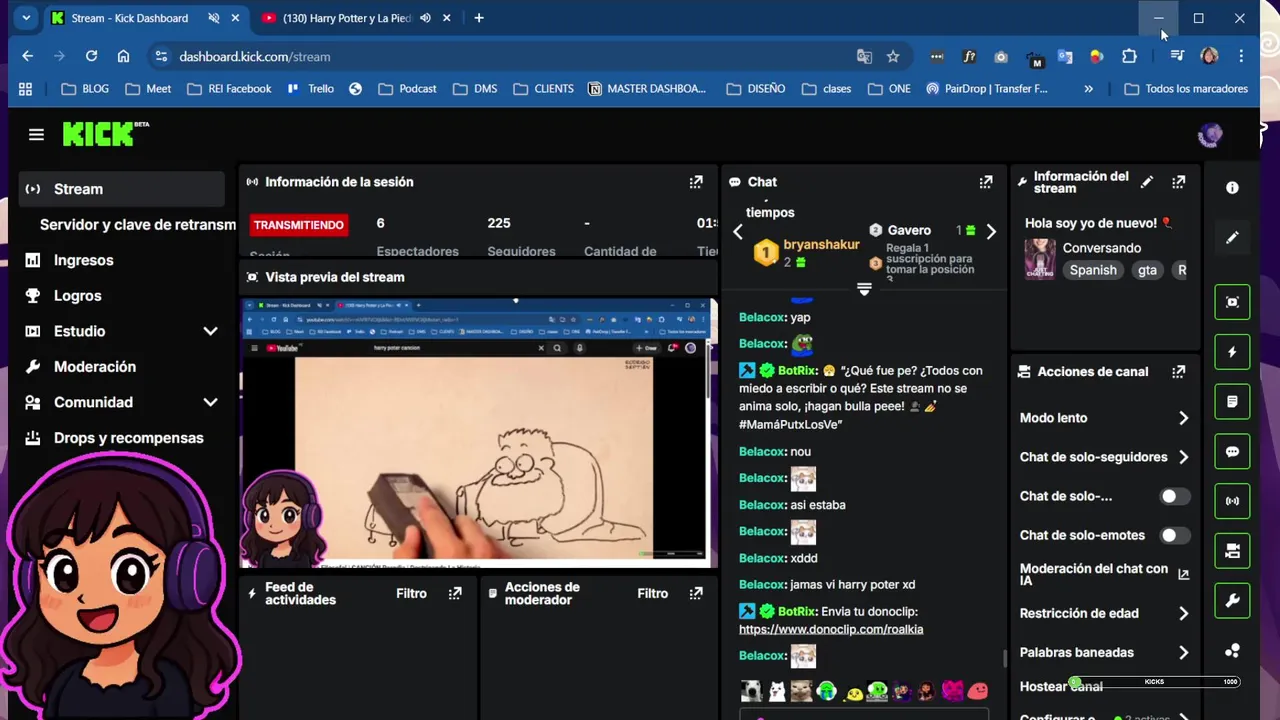
Task: Open the CLIENTS bookmark folder
Action: click(543, 89)
